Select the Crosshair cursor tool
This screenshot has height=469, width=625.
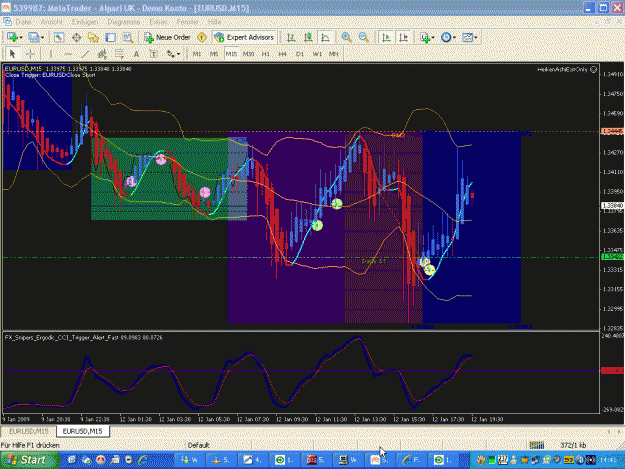pos(30,54)
